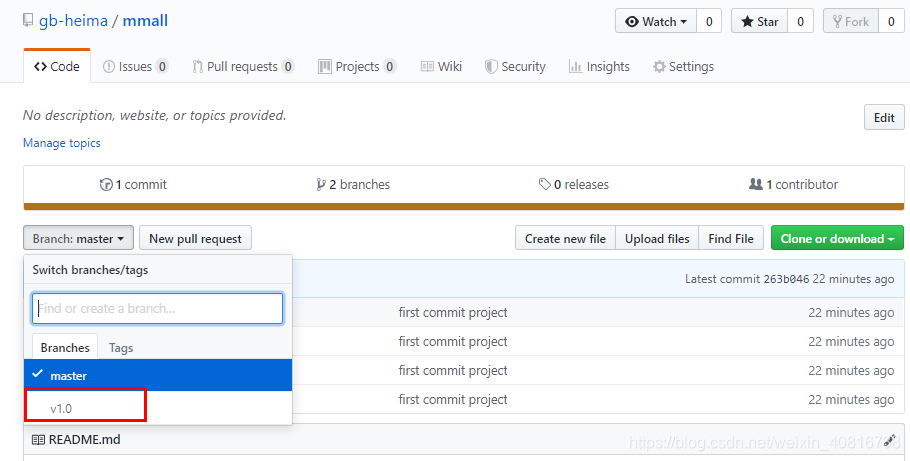Click the Manage topics link
This screenshot has width=910, height=461.
pos(62,143)
